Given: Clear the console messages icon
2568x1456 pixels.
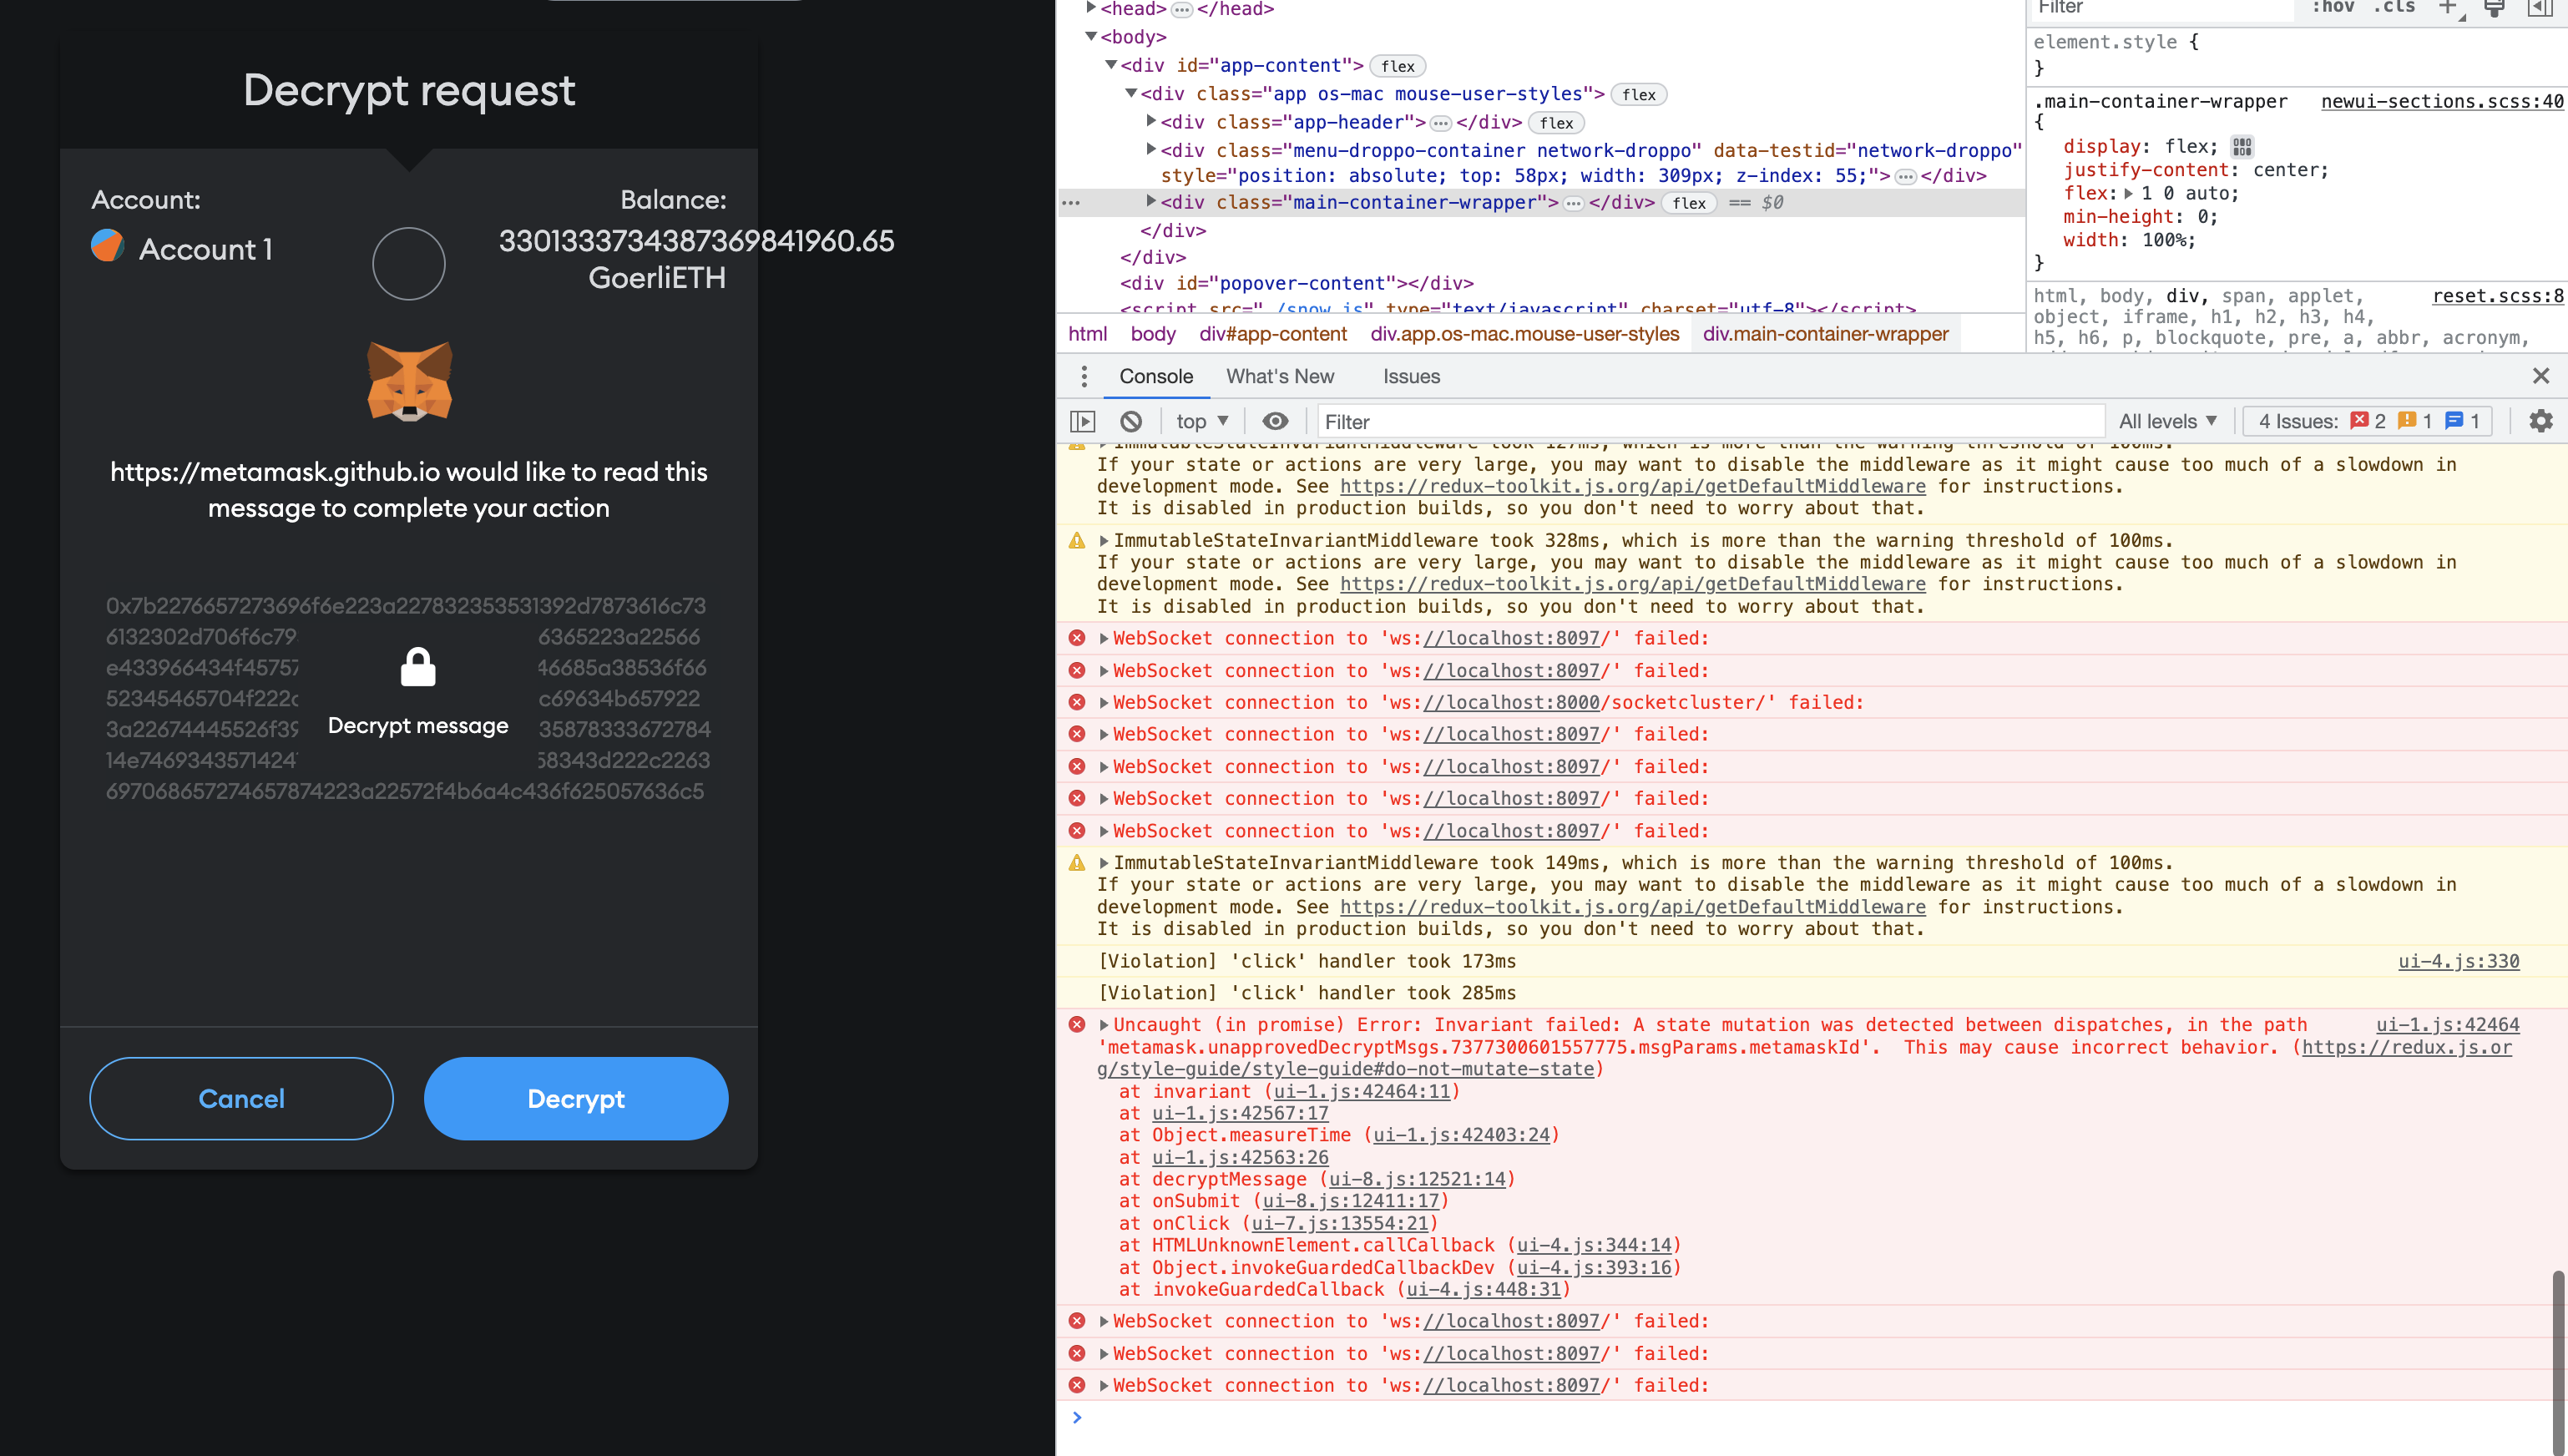Looking at the screenshot, I should (x=1130, y=421).
